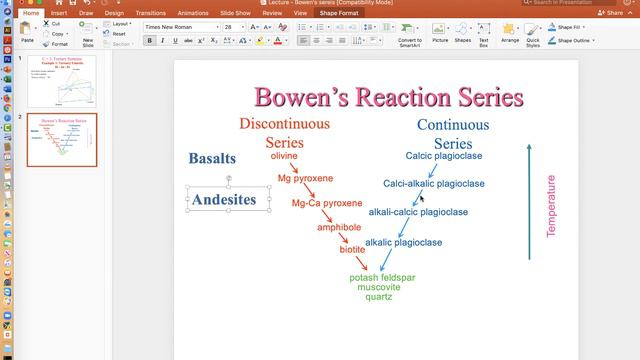Open the font size dropdown

243,27
